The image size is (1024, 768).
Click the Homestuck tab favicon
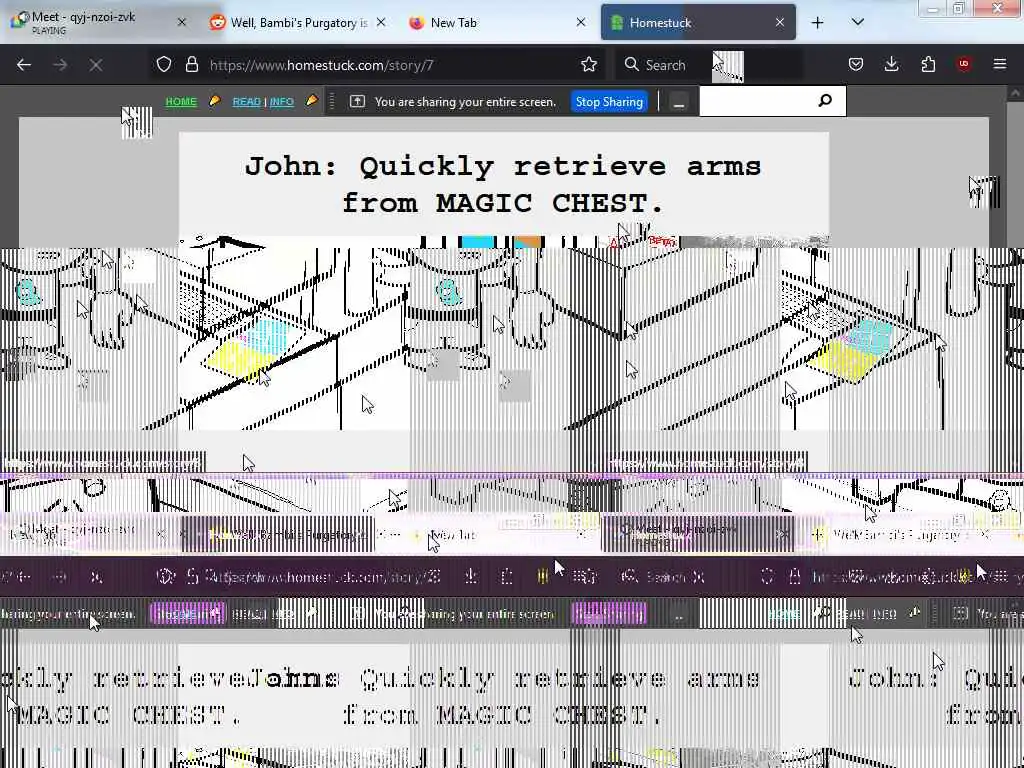tap(616, 23)
